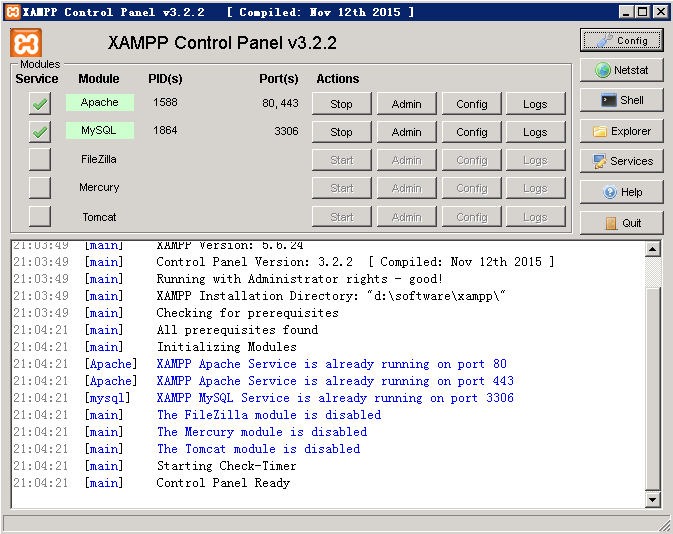Screen dimensions: 673x534
Task: Minimize the XAMPP Control Panel window
Action: (626, 12)
